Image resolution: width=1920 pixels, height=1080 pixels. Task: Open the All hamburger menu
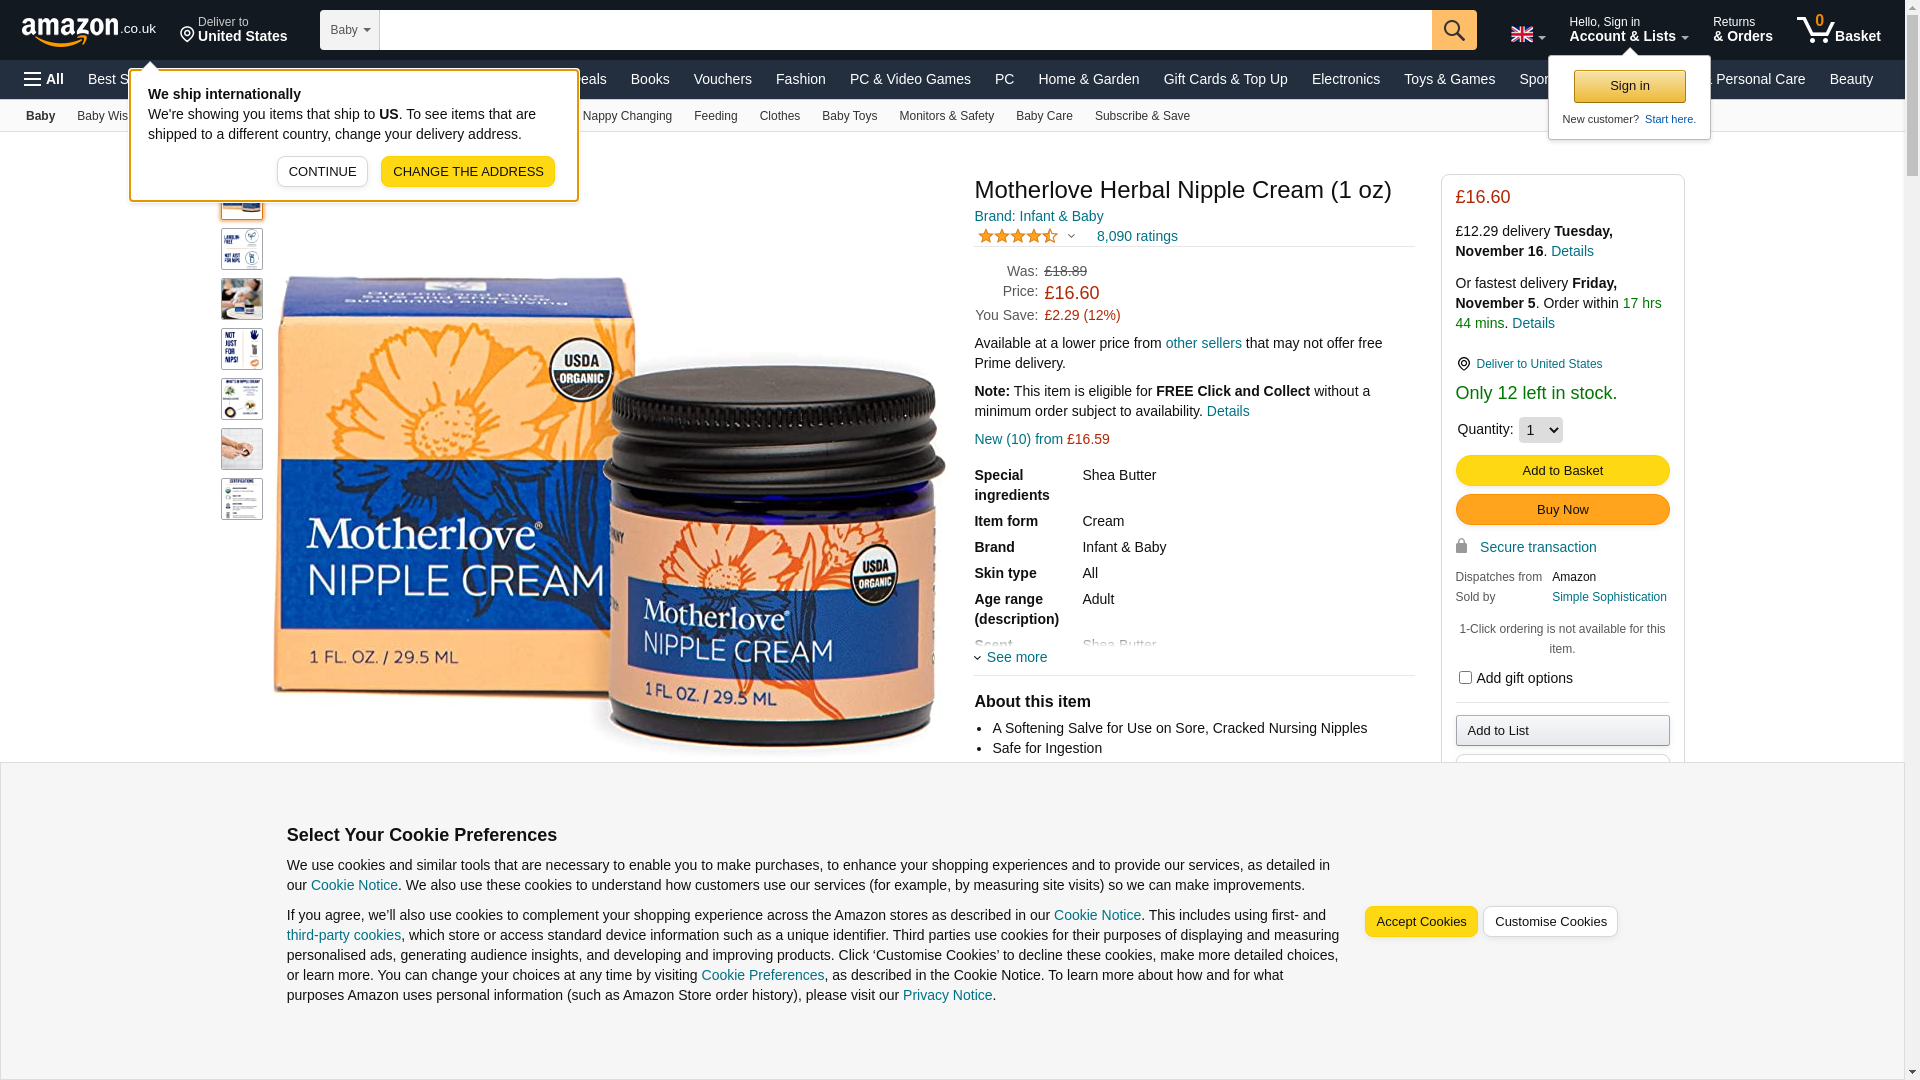[44, 79]
